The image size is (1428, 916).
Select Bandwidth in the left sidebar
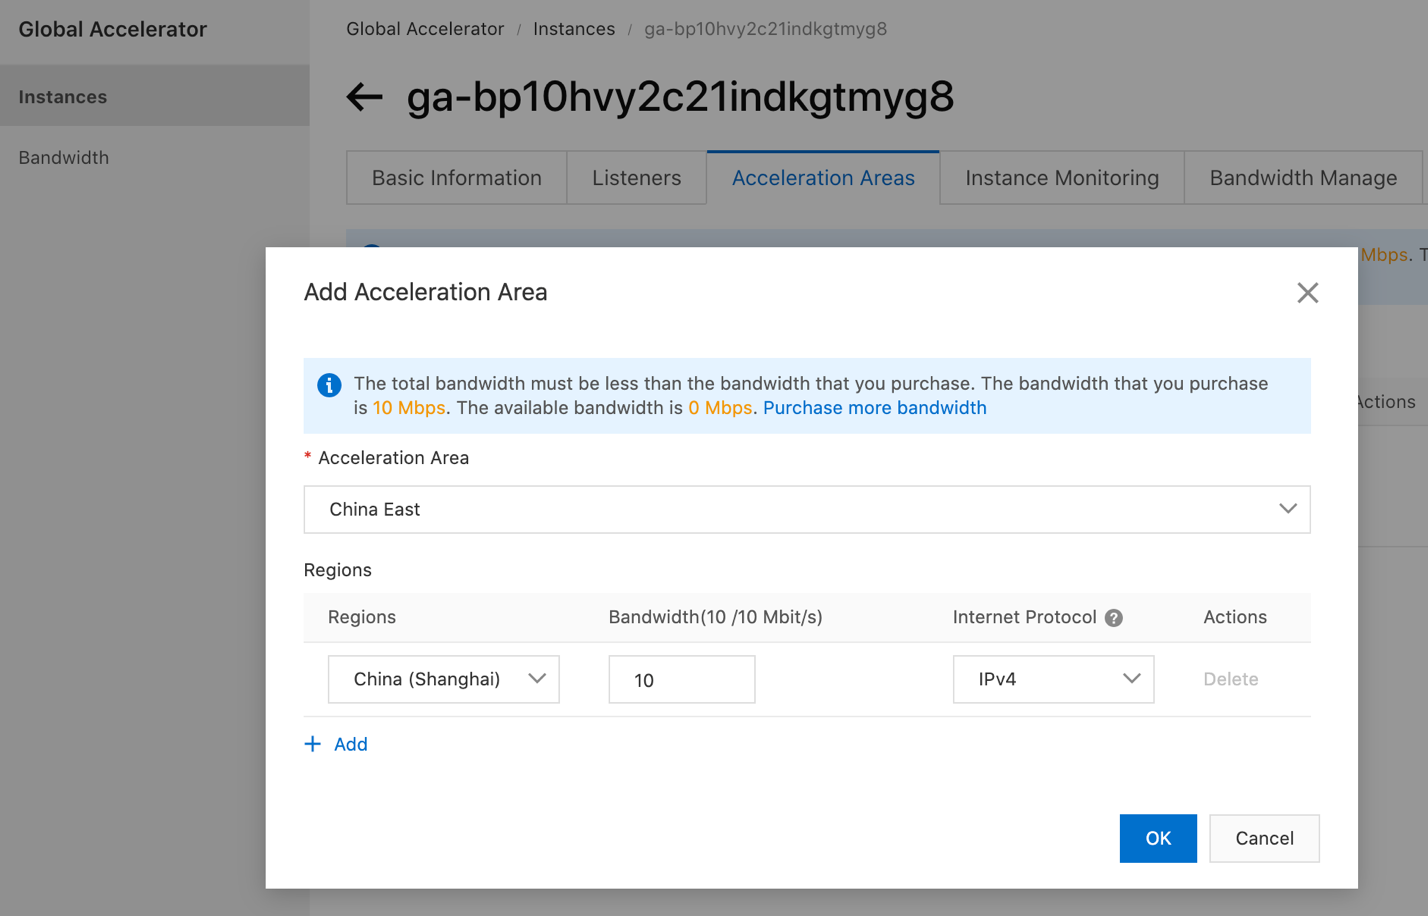(64, 158)
